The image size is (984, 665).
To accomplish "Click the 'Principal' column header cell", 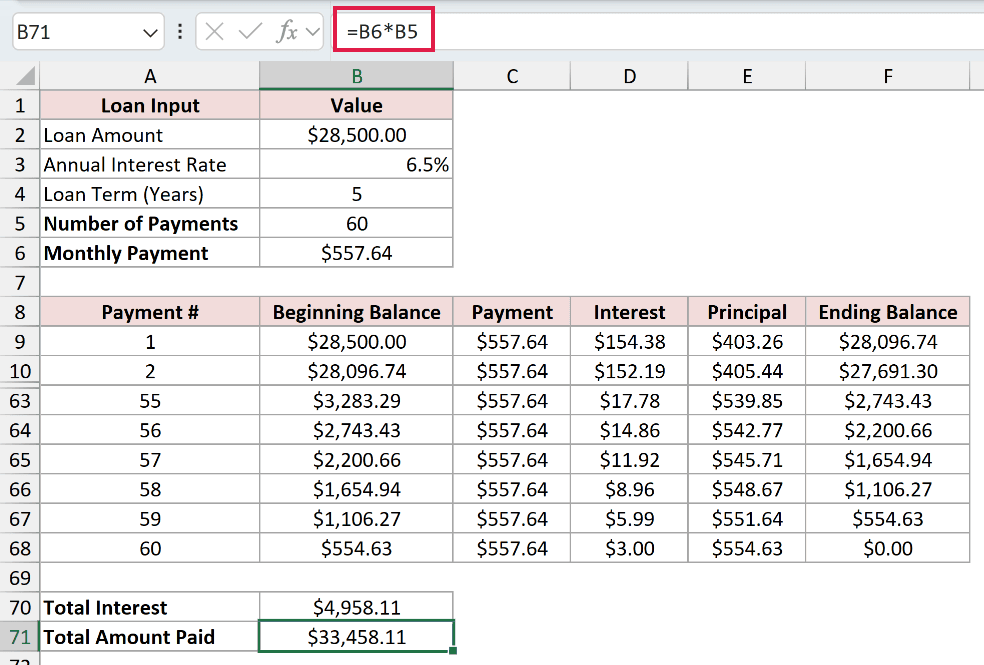I will [x=747, y=312].
